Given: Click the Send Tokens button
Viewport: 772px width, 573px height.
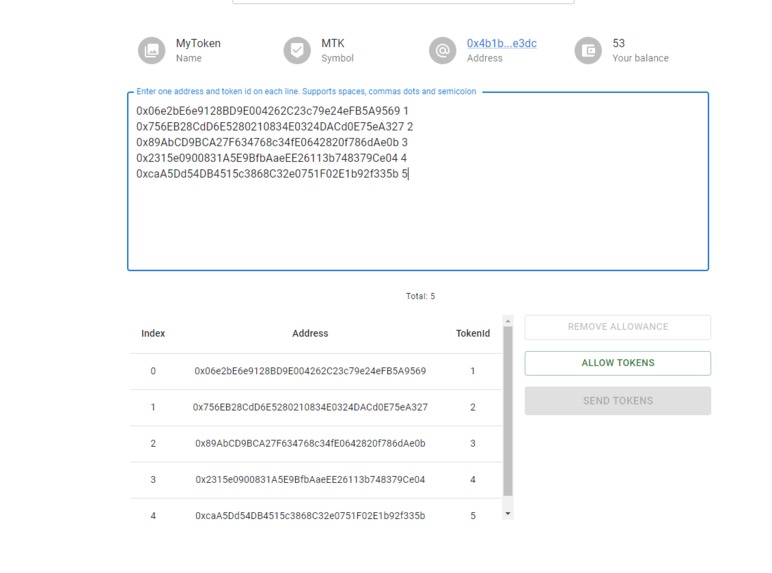Looking at the screenshot, I should (x=618, y=401).
